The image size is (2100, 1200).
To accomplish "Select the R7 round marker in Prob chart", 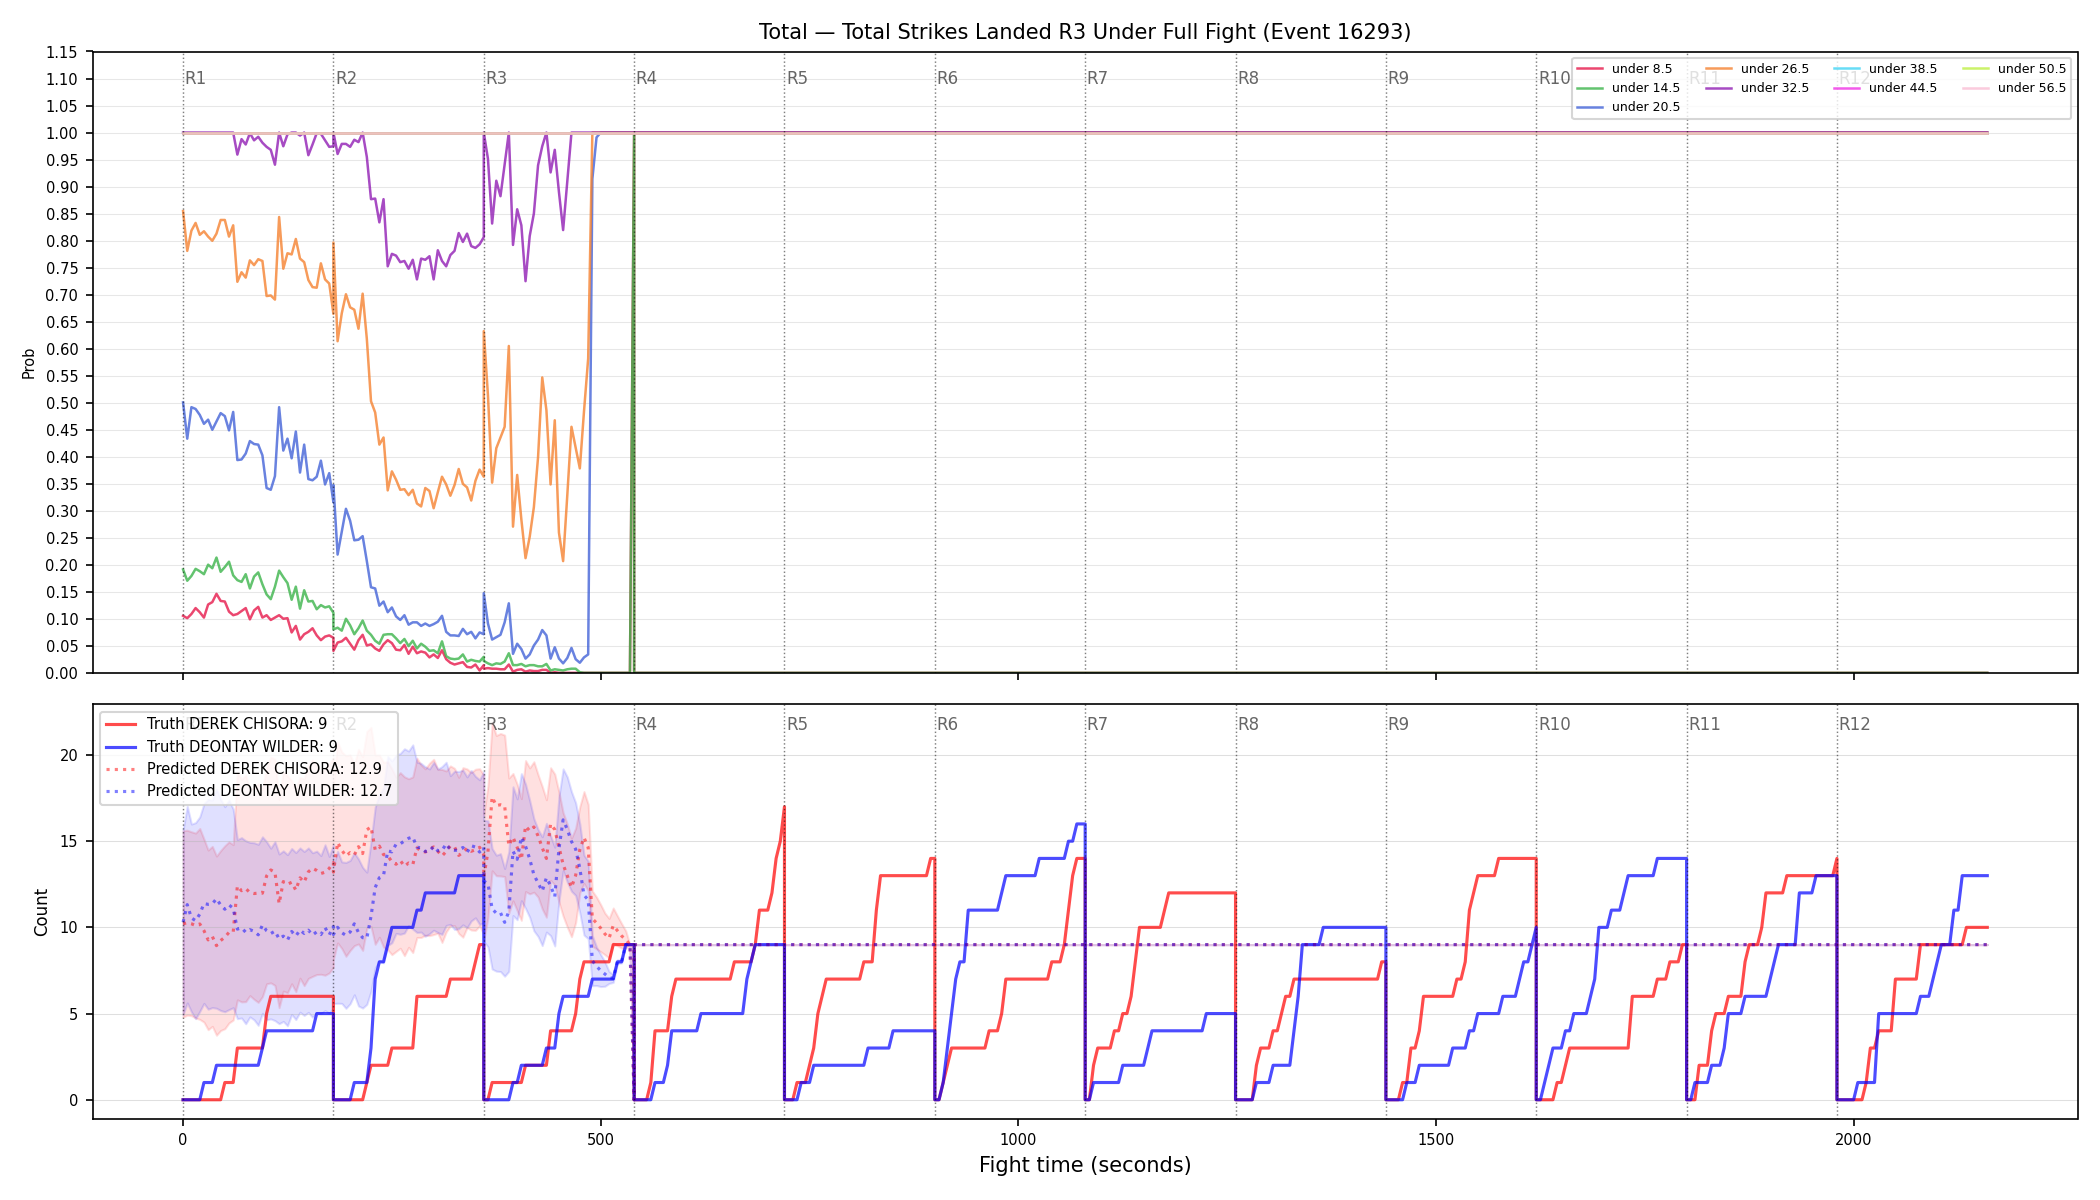I will pyautogui.click(x=1098, y=78).
